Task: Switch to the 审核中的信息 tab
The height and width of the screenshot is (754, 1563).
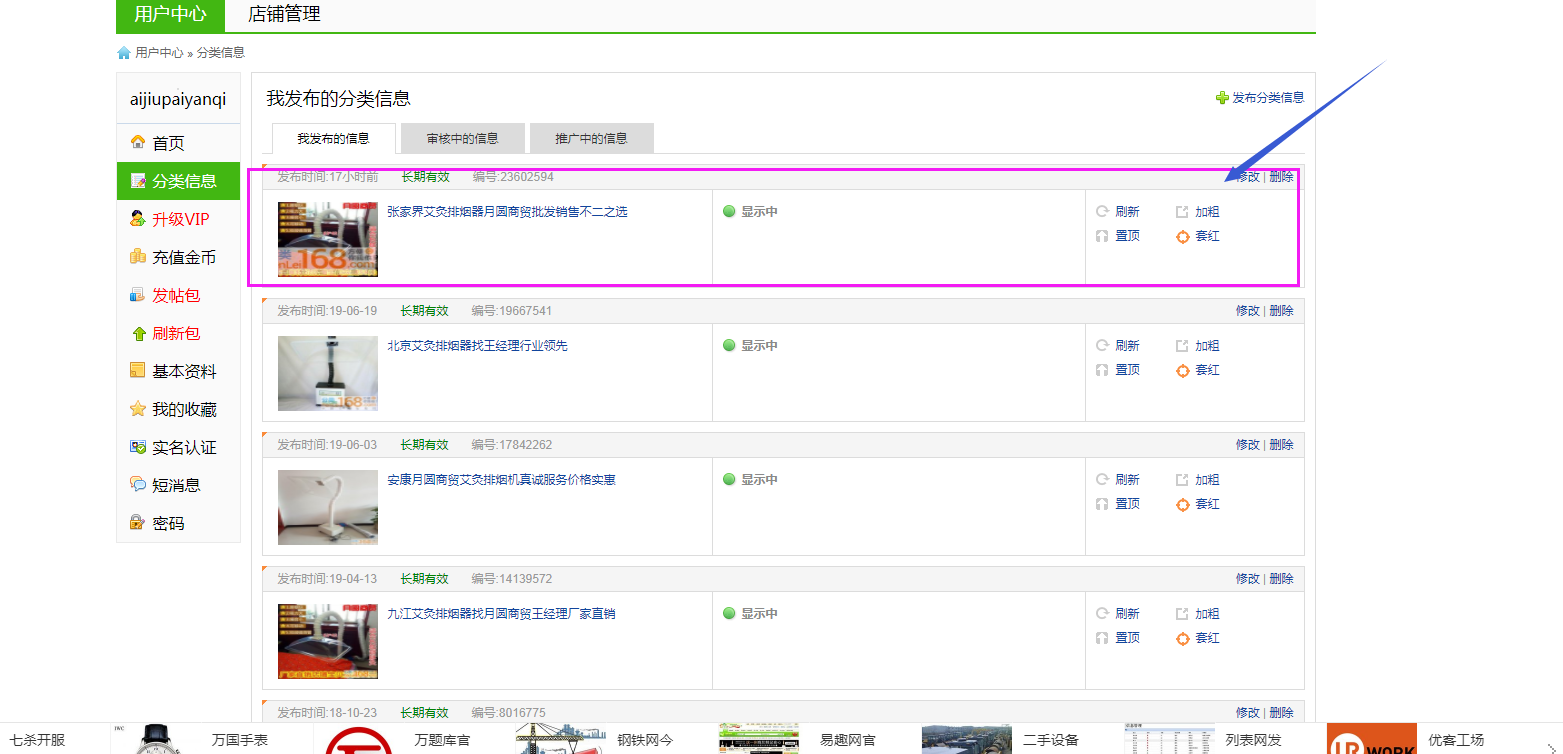Action: click(x=462, y=139)
